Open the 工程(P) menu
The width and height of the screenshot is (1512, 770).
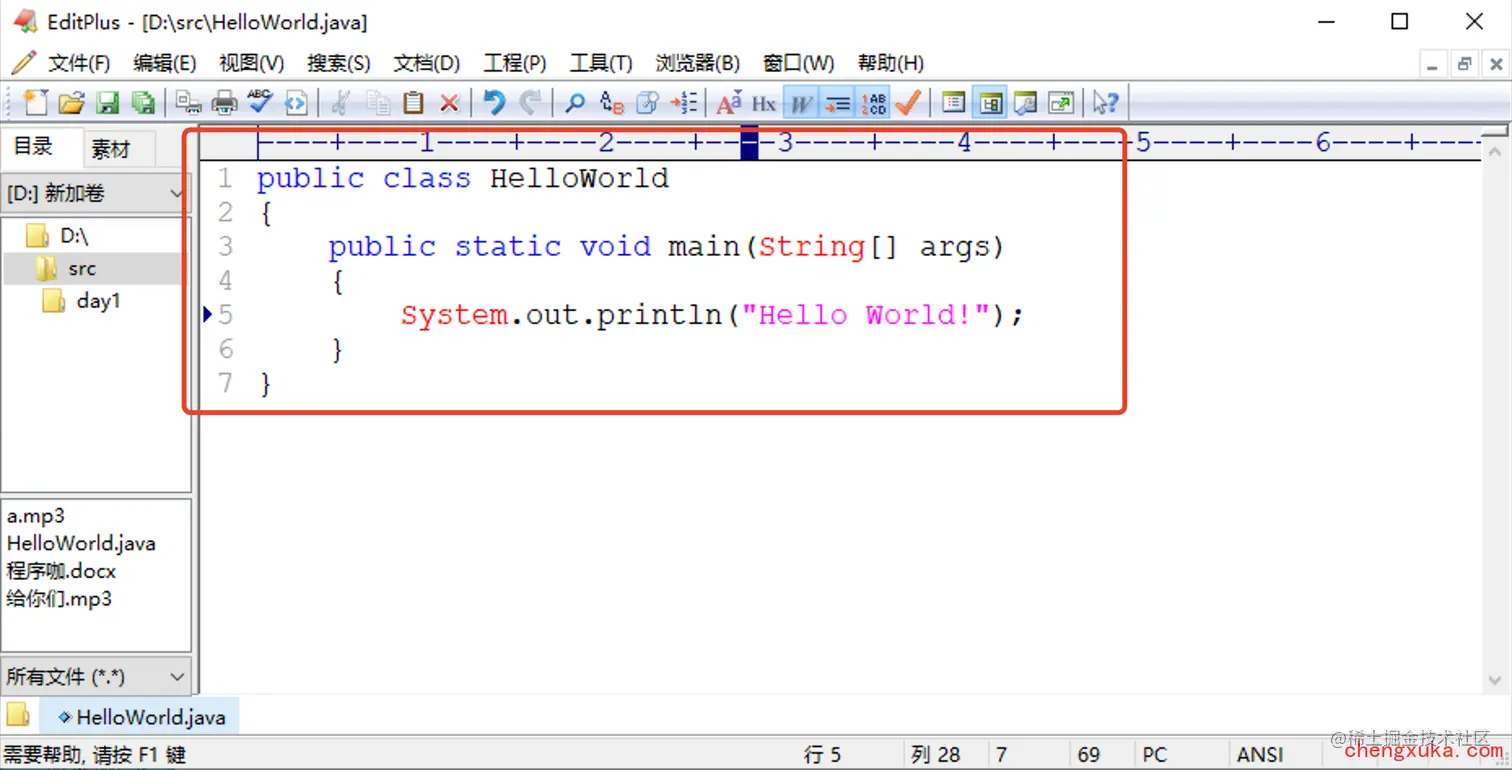pos(515,63)
